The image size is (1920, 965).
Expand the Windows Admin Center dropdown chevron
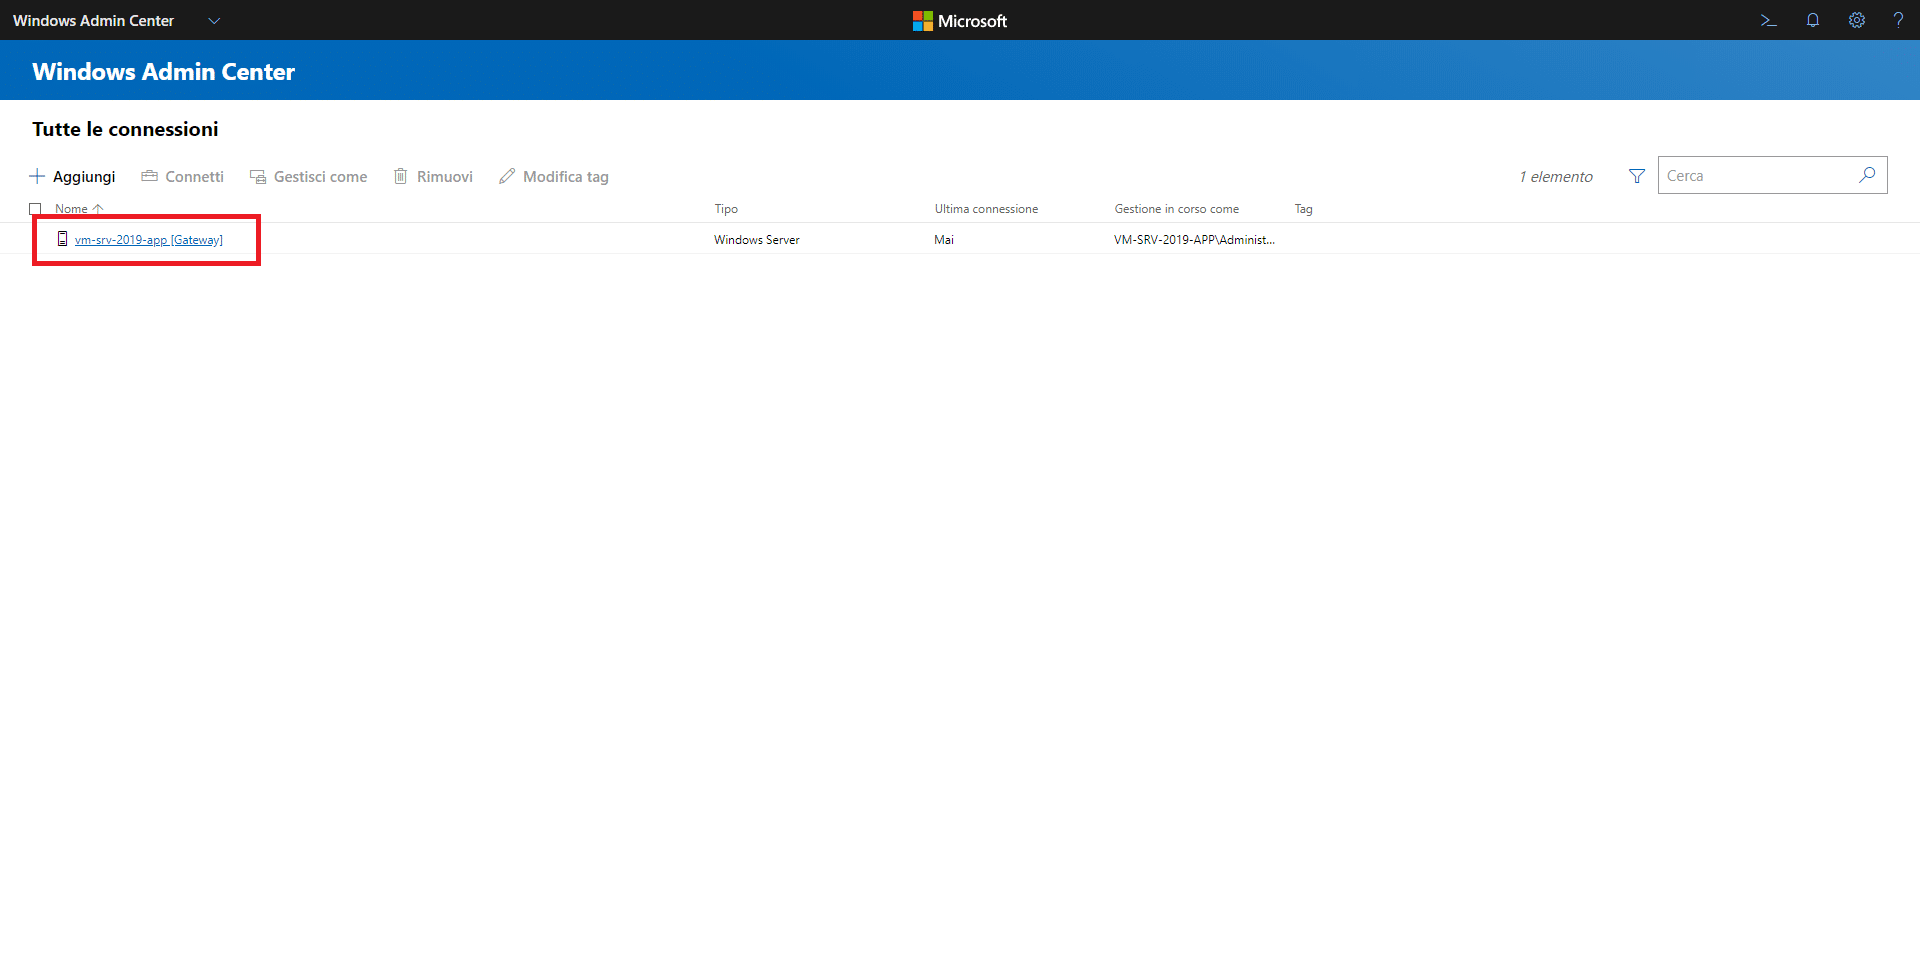[214, 21]
